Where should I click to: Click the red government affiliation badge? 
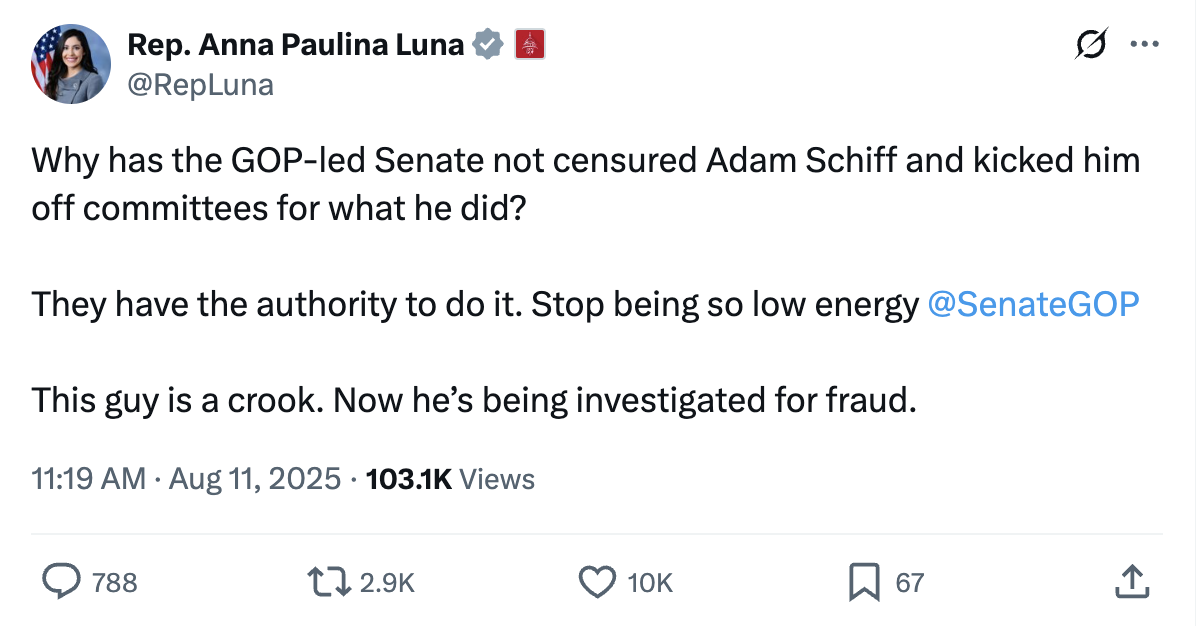pos(529,45)
